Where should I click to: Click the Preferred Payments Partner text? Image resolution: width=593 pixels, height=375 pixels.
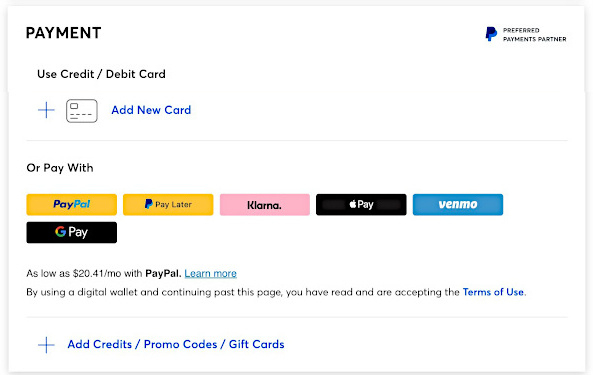coord(534,34)
